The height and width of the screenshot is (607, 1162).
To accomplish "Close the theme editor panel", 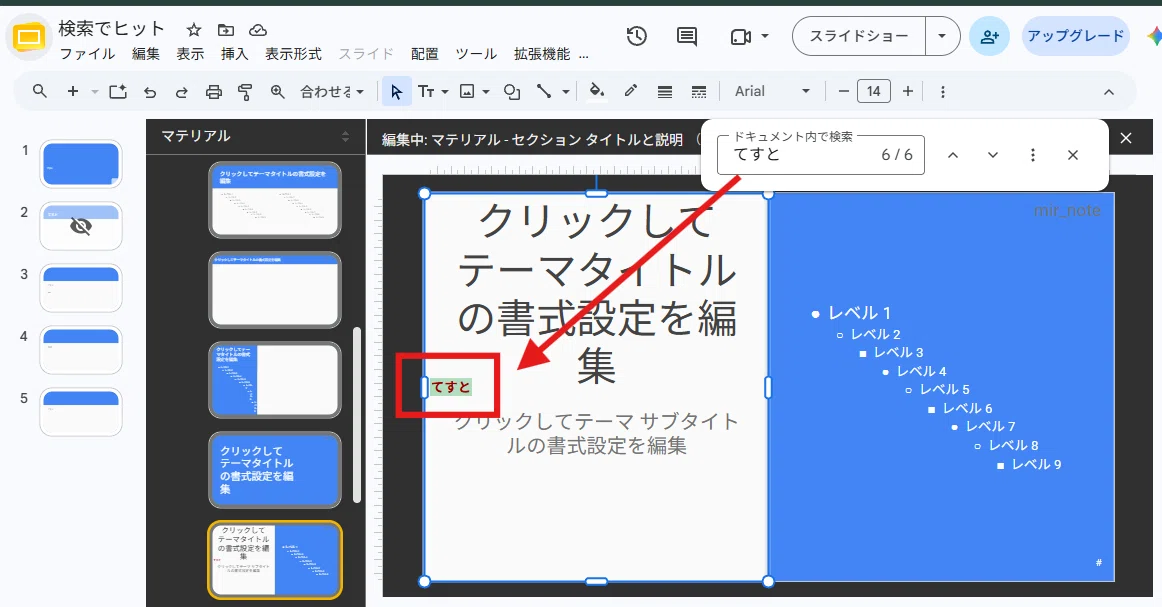I will tap(1126, 138).
